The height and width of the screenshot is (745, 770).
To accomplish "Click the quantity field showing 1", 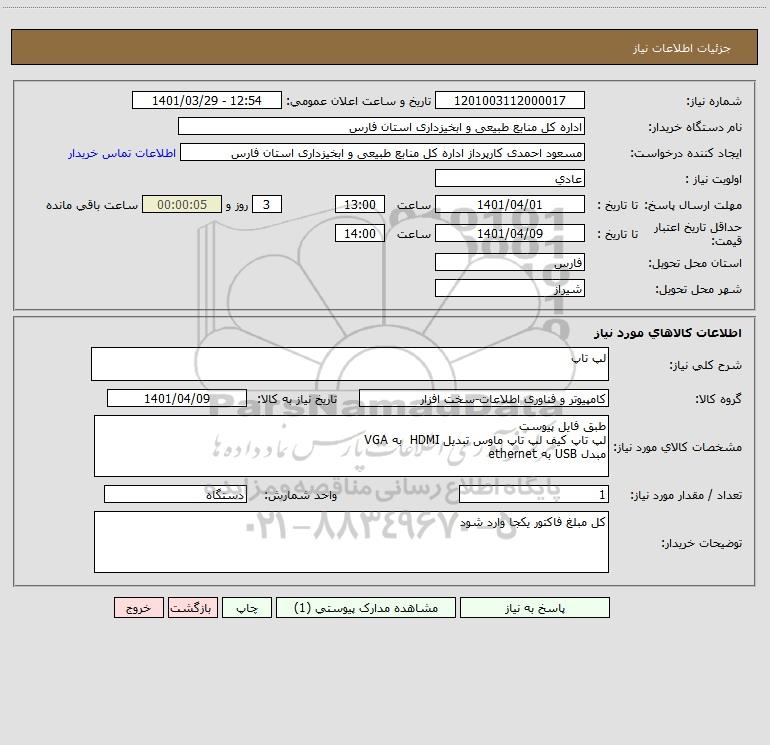I will click(534, 495).
